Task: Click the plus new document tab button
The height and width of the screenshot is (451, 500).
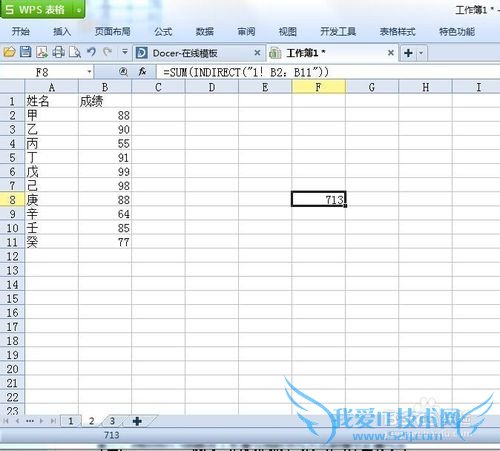Action: point(408,53)
